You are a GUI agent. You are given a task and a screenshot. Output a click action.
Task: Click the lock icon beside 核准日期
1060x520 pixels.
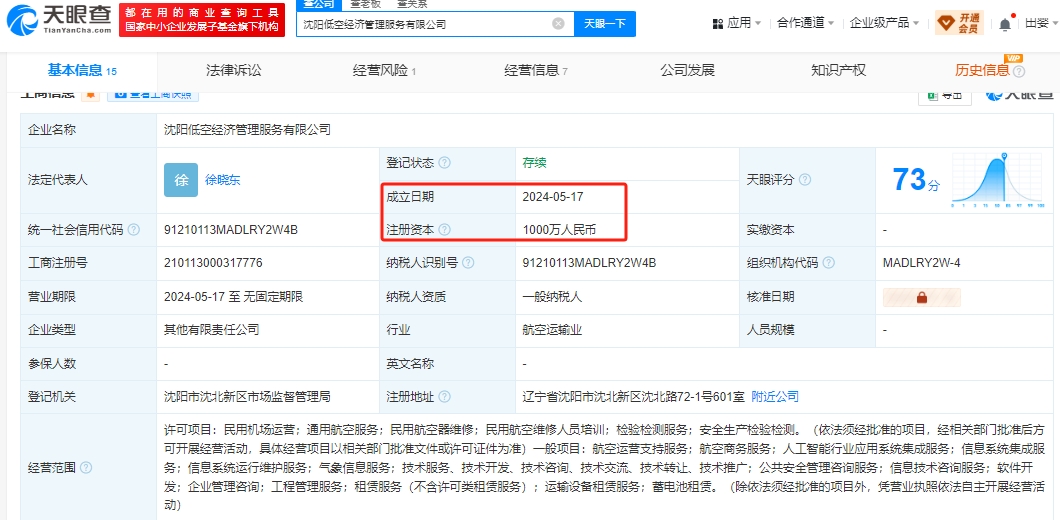[921, 298]
